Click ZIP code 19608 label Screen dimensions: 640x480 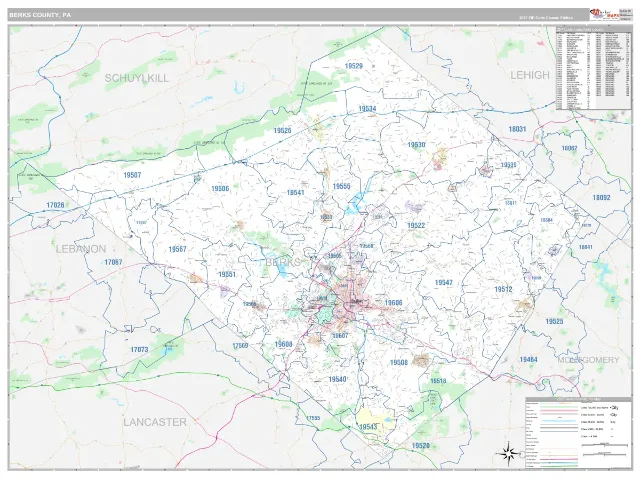coord(283,344)
